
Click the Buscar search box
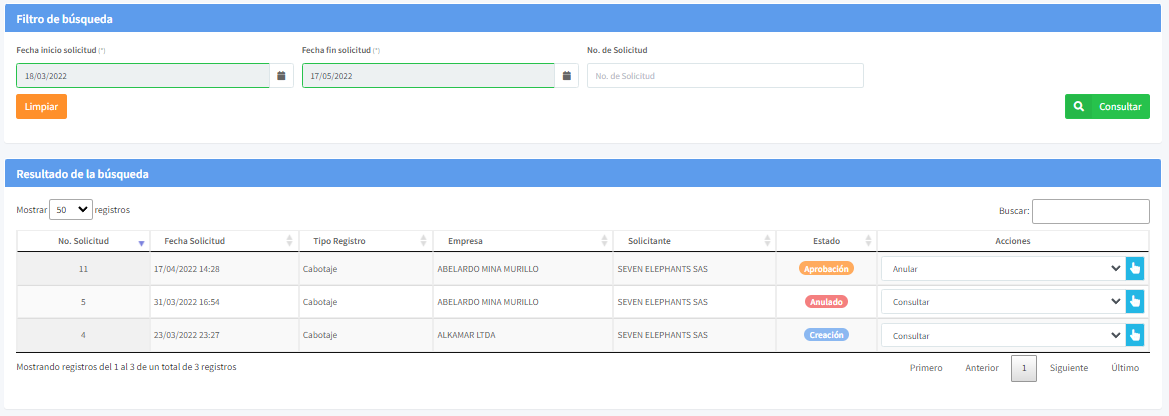1090,211
